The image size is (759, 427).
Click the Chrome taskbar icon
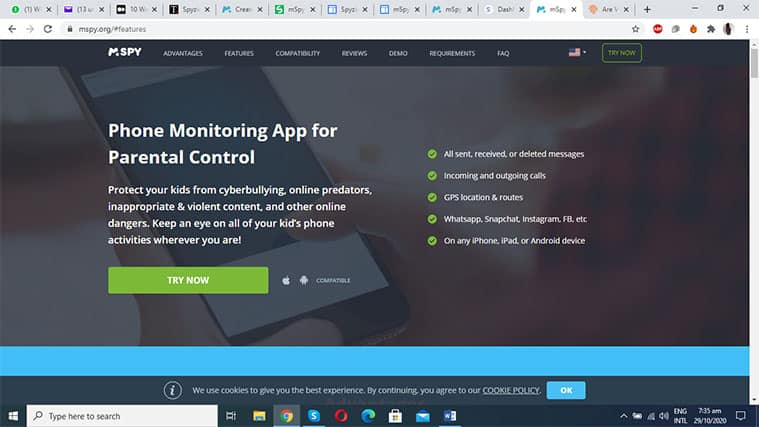coord(287,416)
